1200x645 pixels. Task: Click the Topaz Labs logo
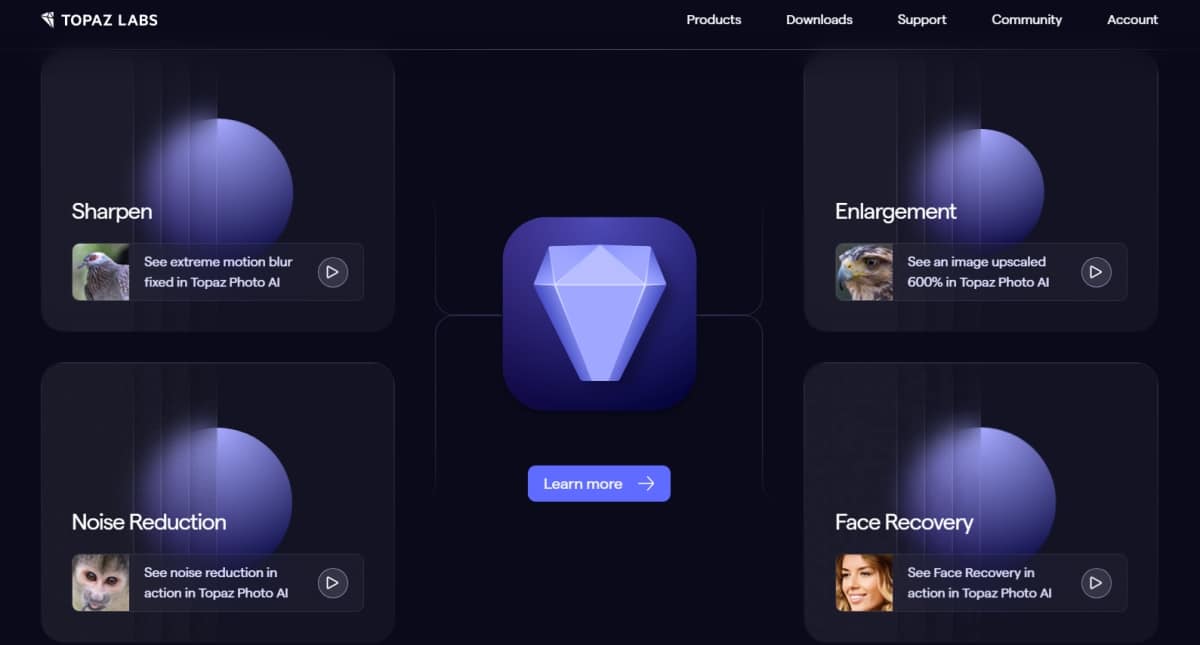[x=99, y=19]
